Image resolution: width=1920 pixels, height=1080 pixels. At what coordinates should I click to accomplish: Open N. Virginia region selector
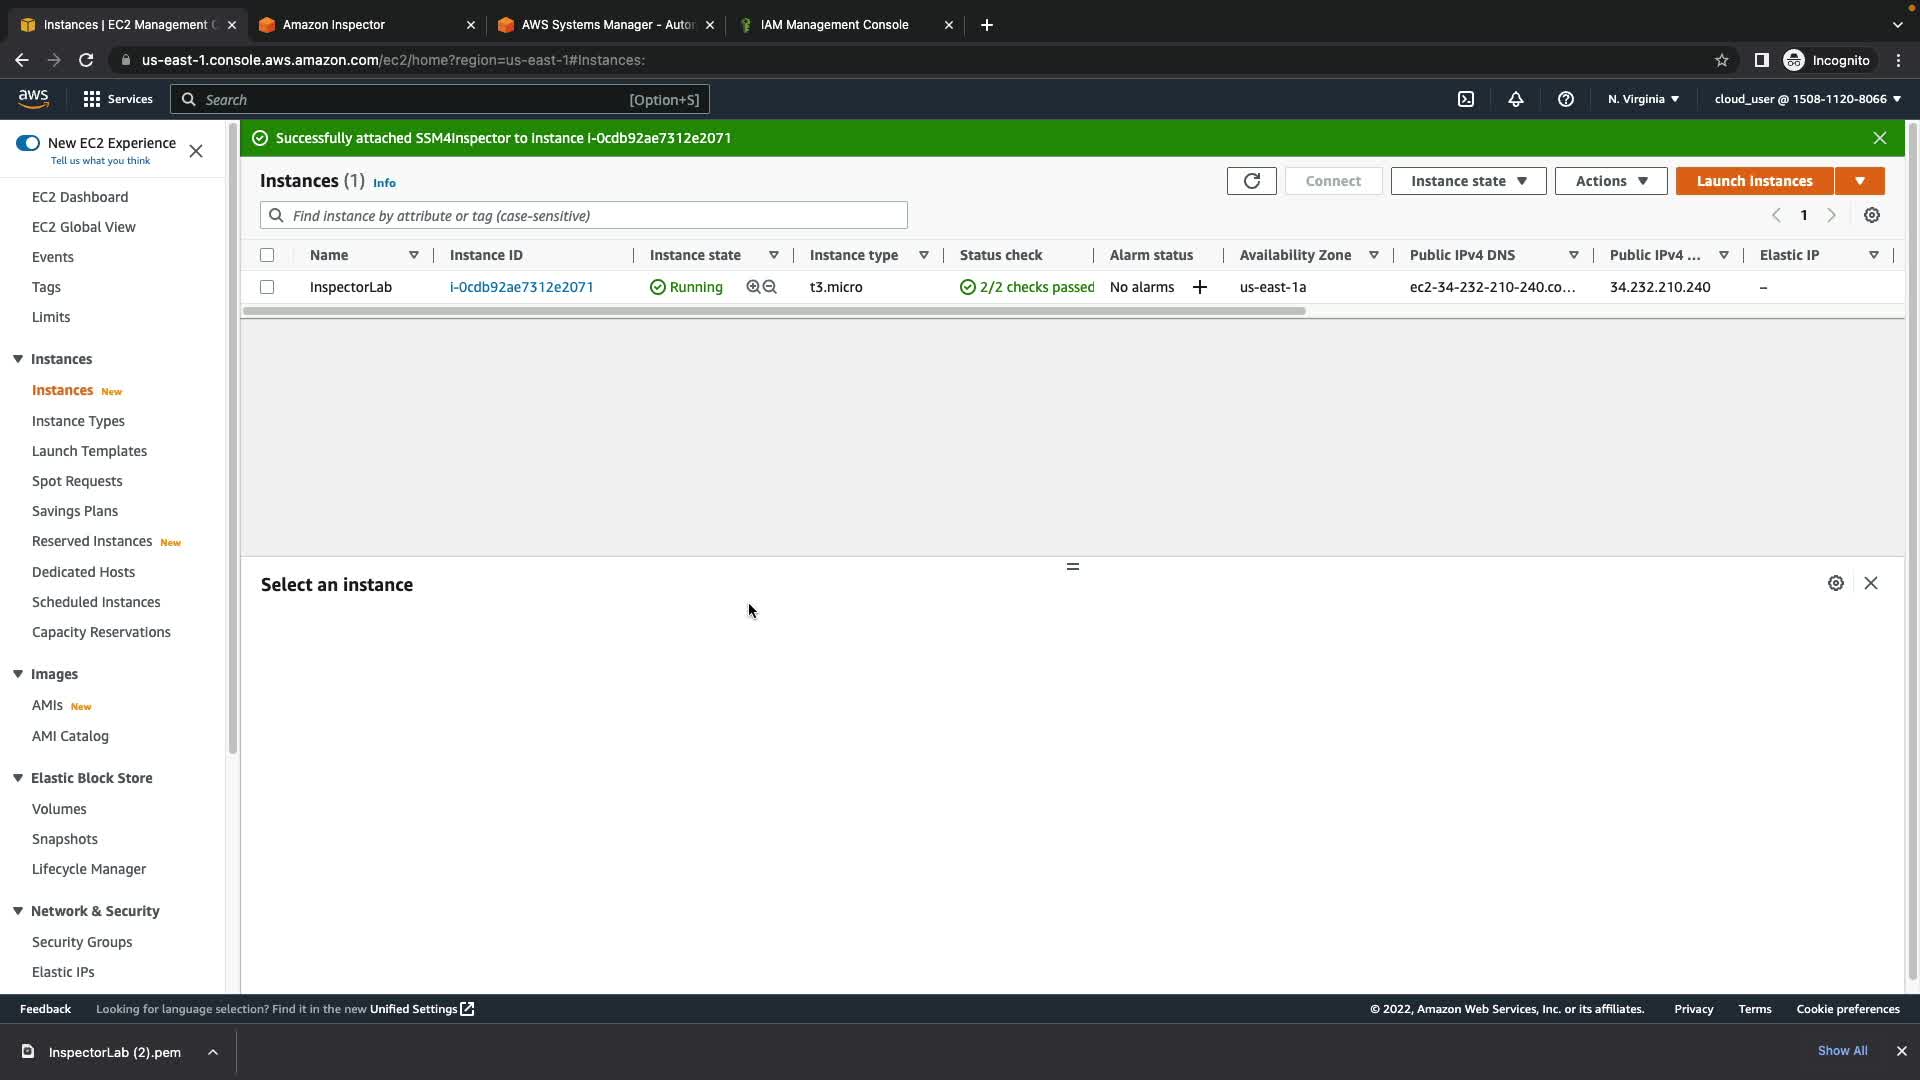coord(1643,99)
